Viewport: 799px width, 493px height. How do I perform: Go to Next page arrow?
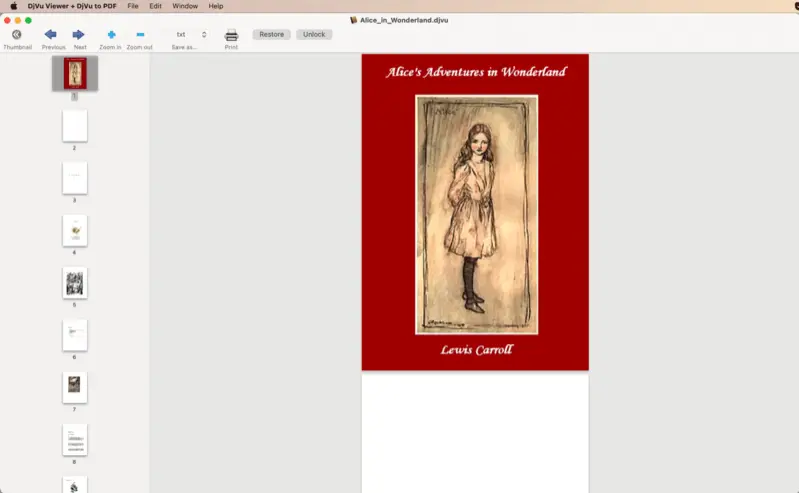(78, 35)
